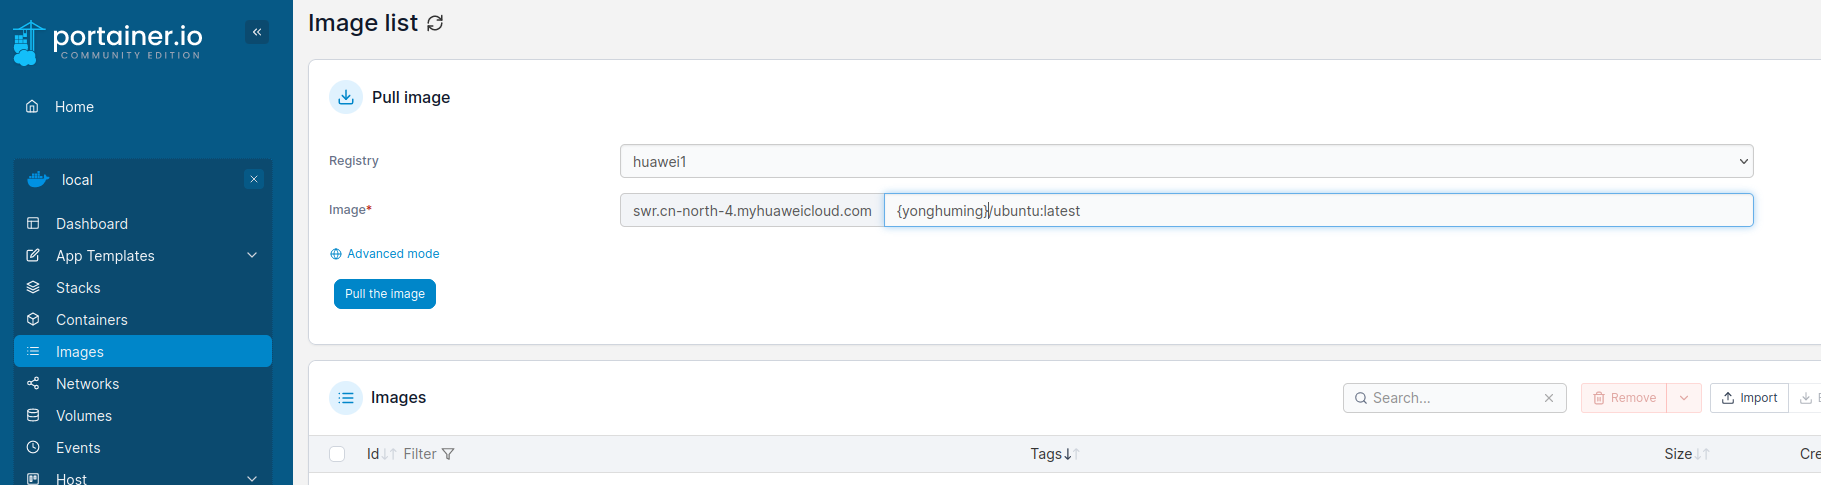The height and width of the screenshot is (485, 1821).
Task: Click the Pull image download icon
Action: [346, 97]
